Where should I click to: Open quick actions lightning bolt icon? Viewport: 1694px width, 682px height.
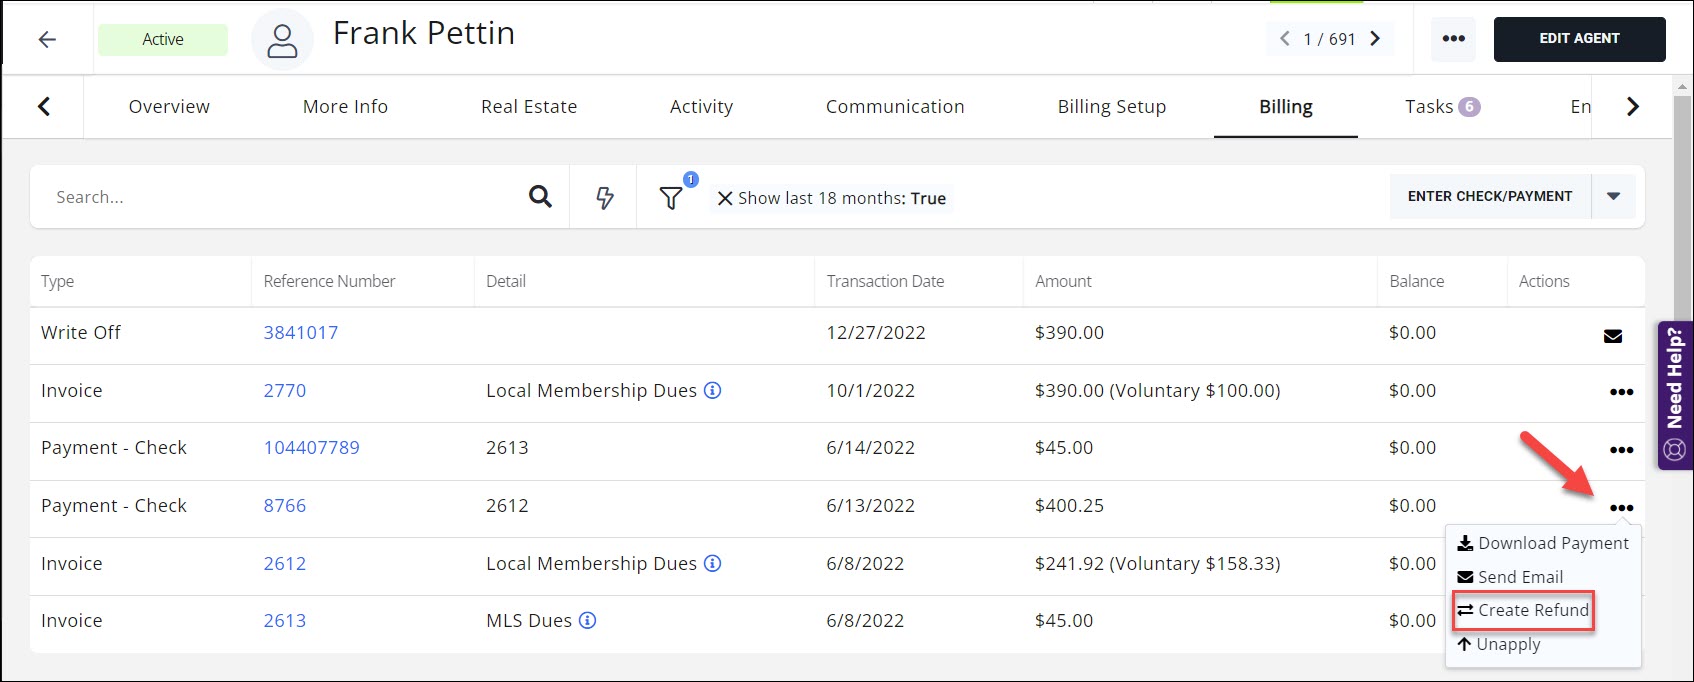(x=605, y=198)
